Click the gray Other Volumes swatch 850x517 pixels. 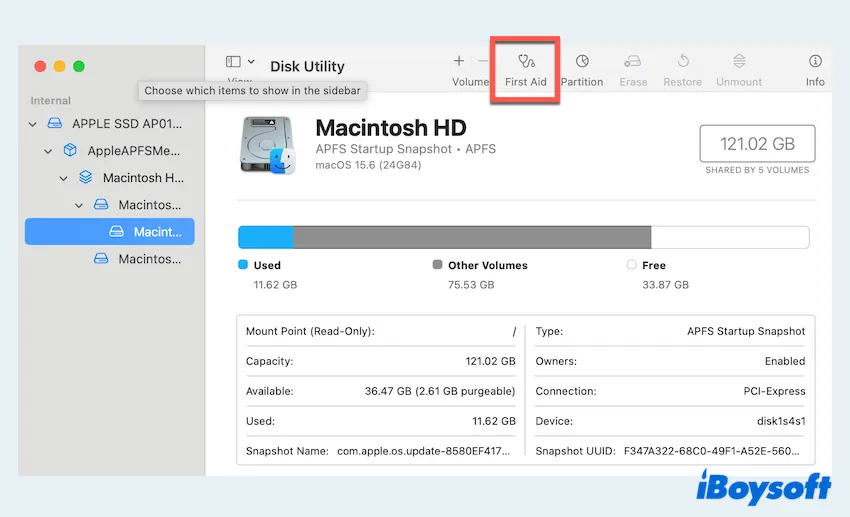437,264
